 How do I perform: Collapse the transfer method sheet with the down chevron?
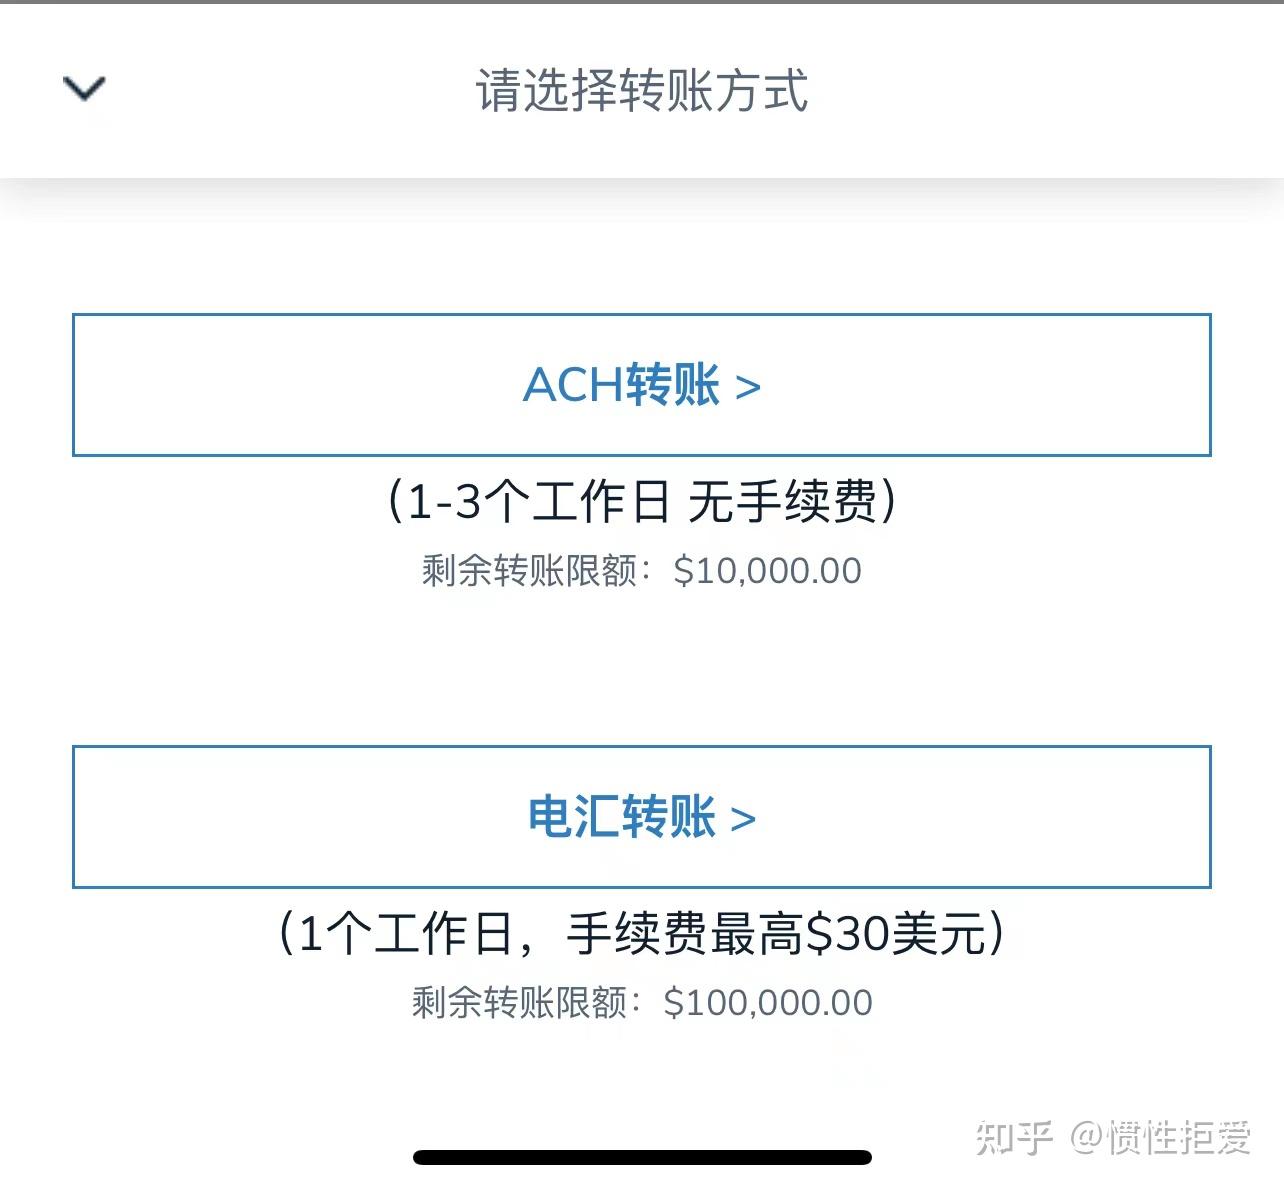tap(84, 89)
